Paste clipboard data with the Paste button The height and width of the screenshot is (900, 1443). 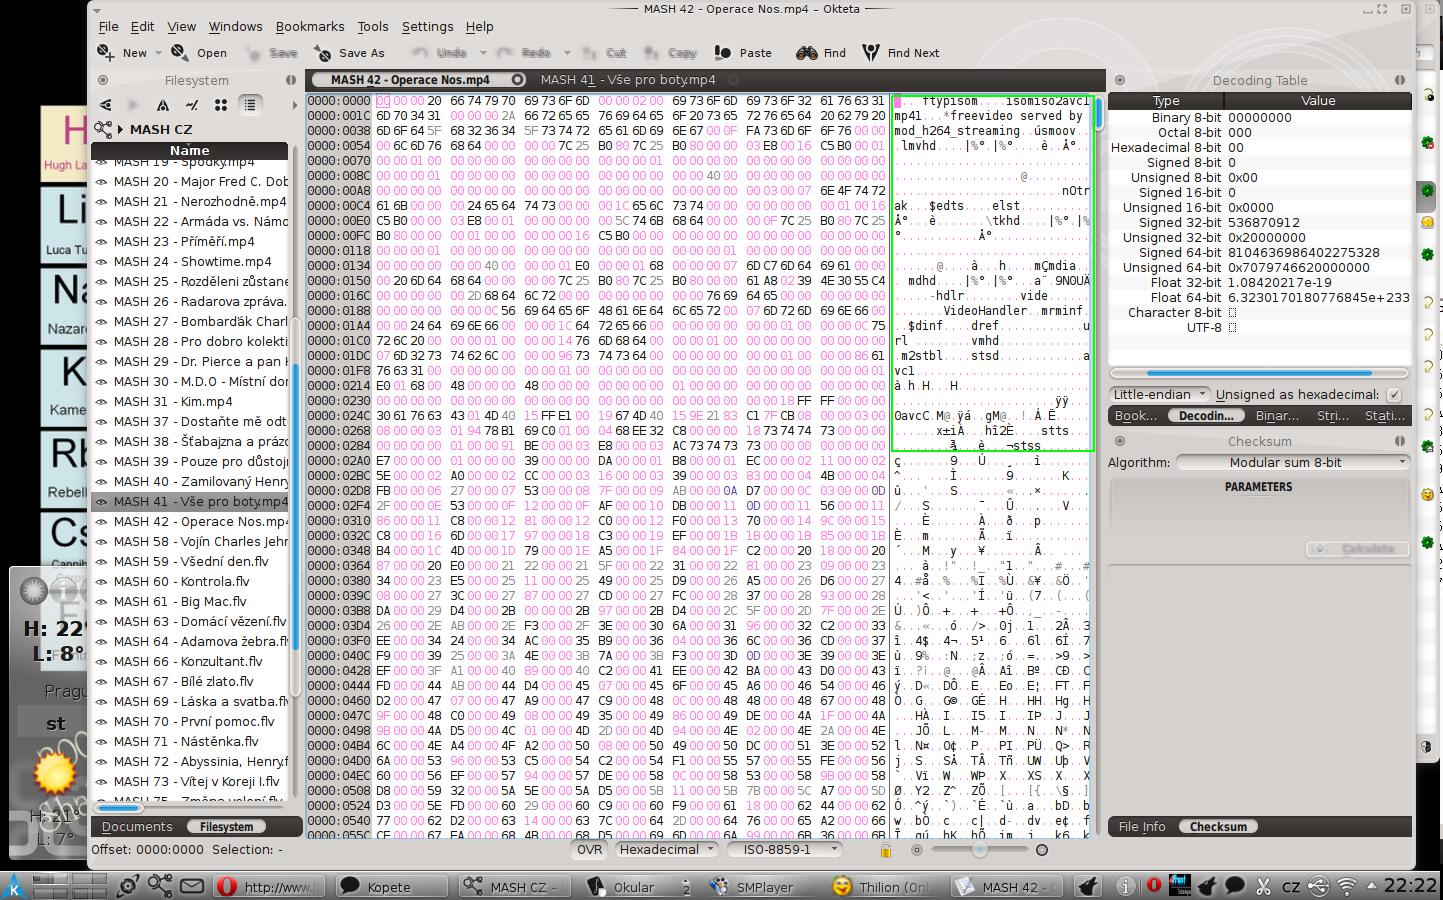point(743,52)
